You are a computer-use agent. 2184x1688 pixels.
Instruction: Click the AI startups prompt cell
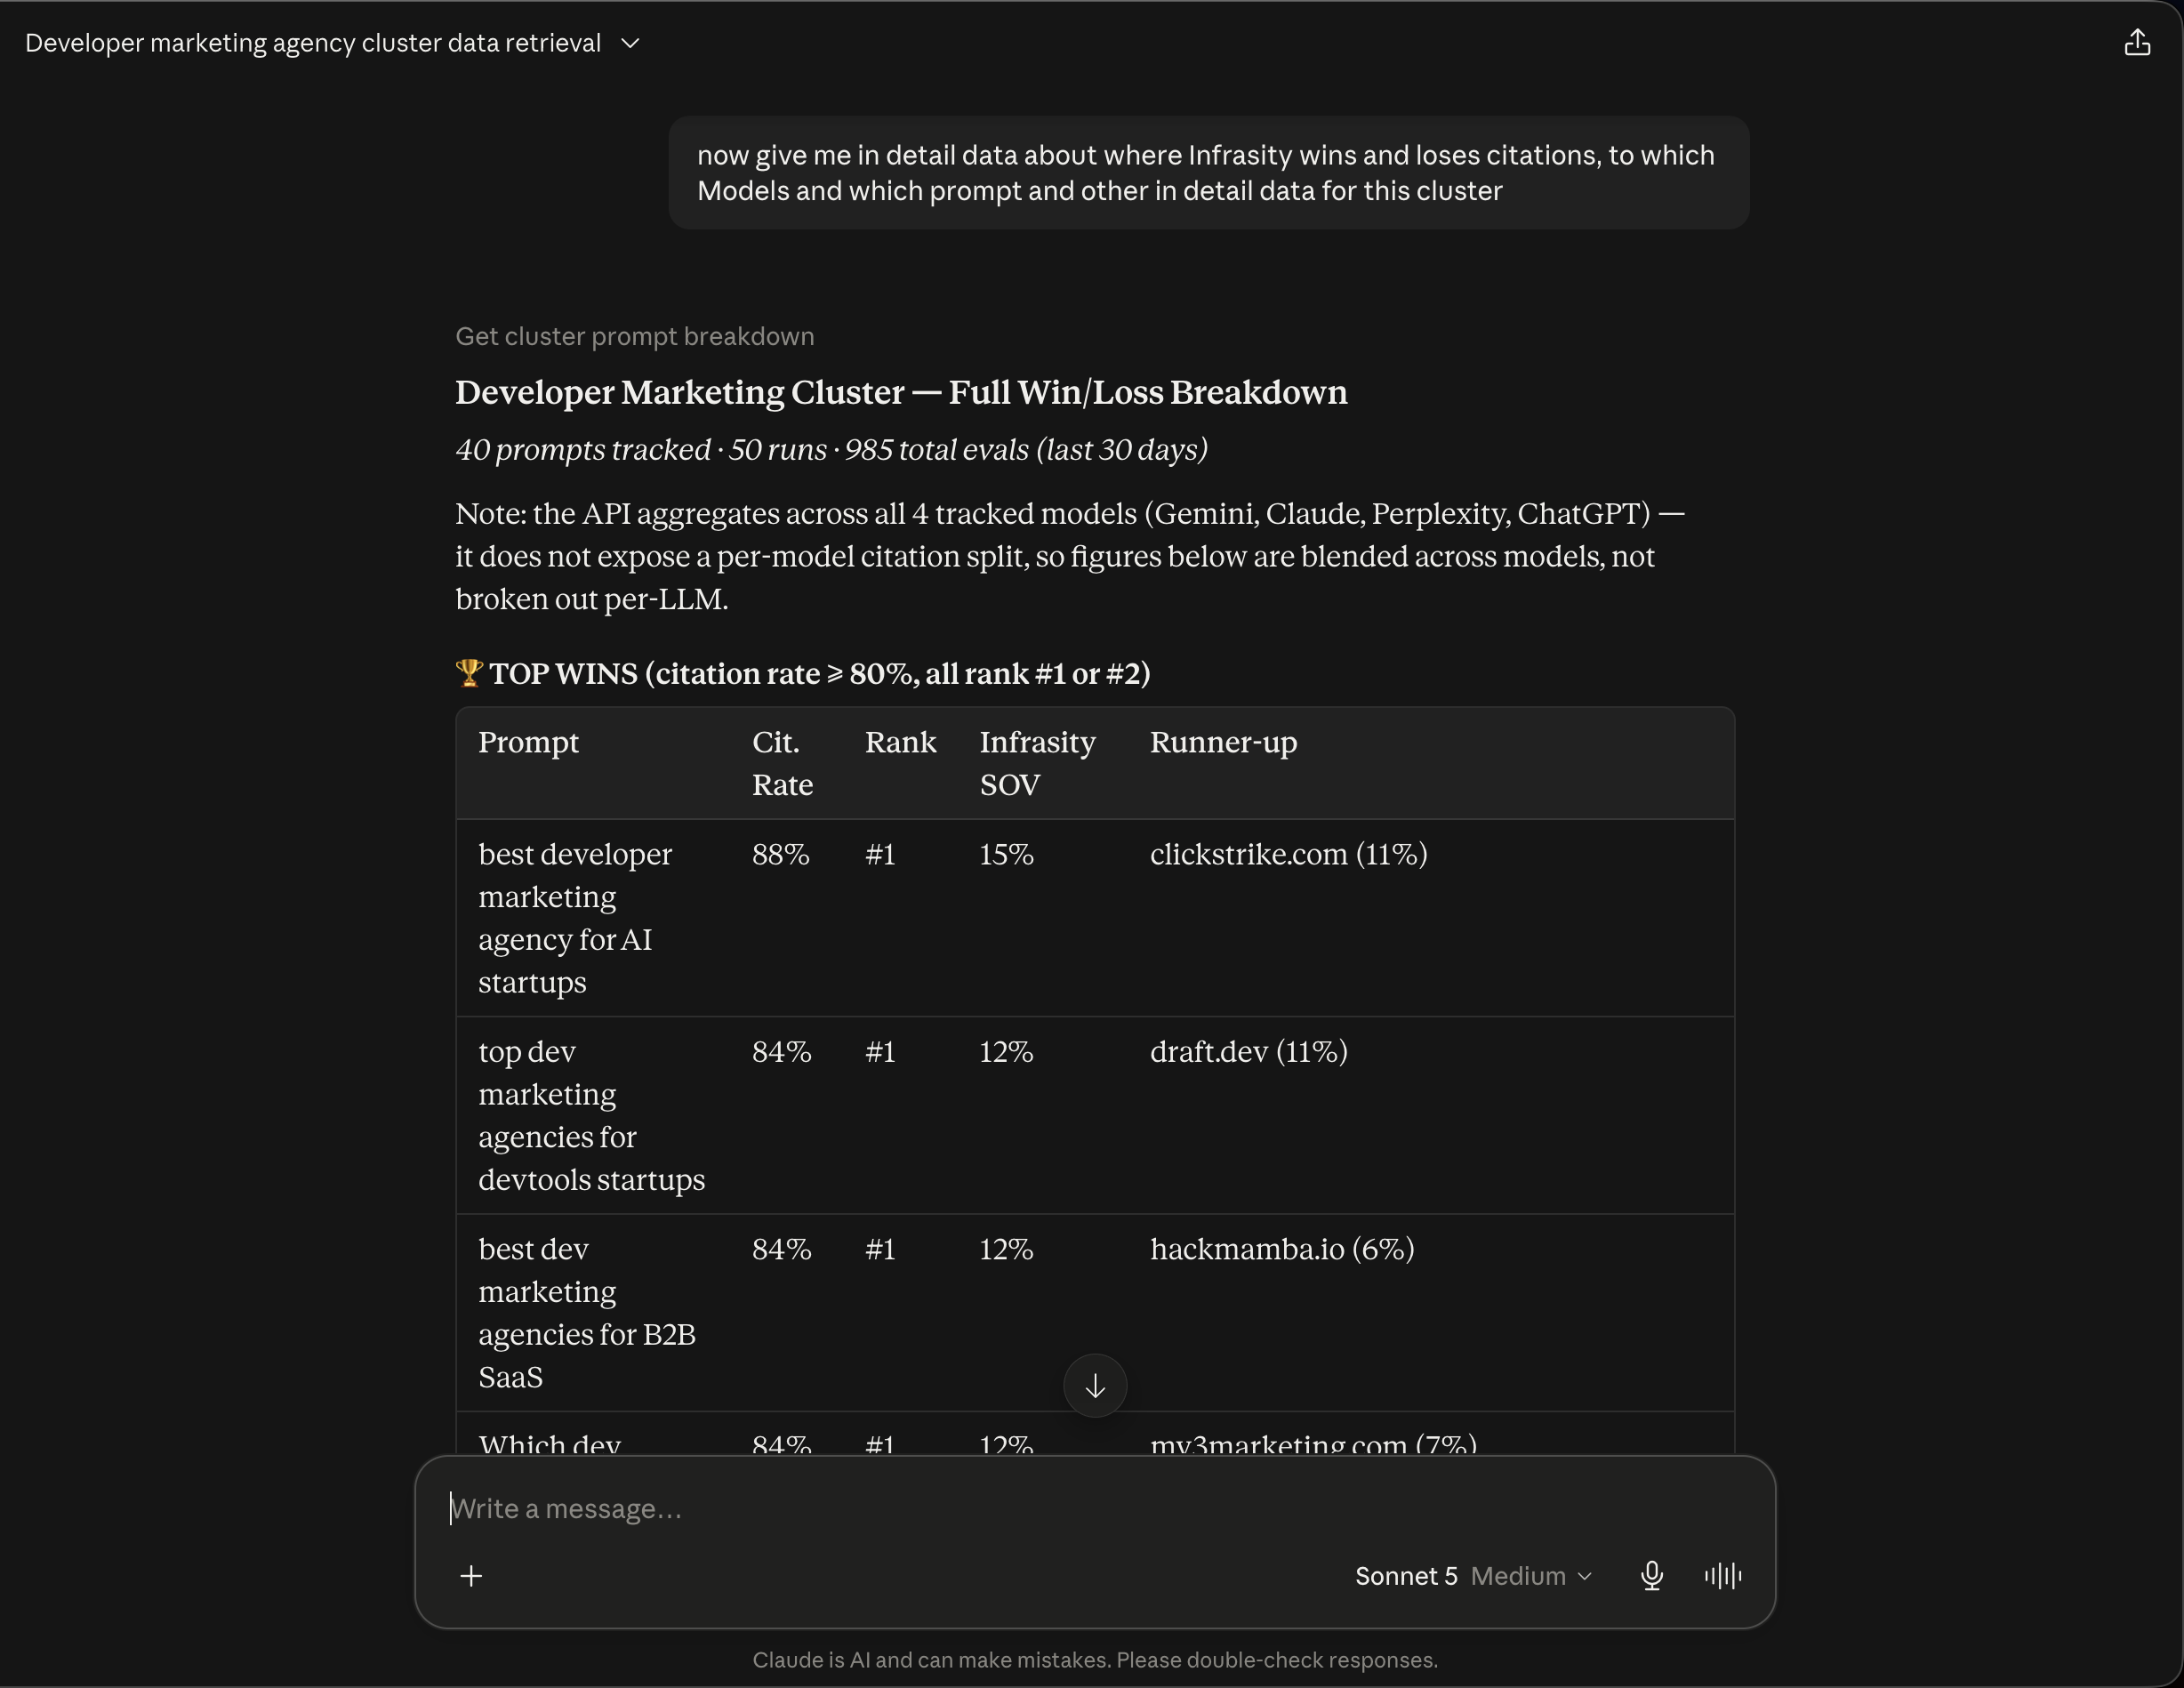(575, 918)
